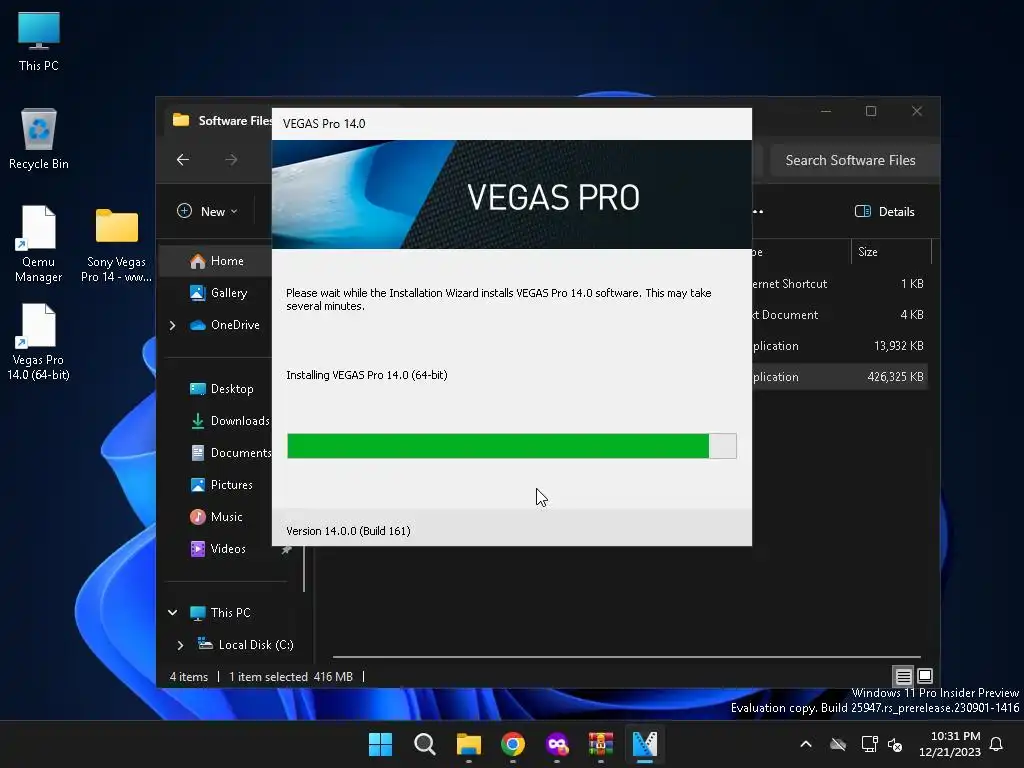The width and height of the screenshot is (1024, 768).
Task: Open the network status tray icon
Action: (x=869, y=744)
